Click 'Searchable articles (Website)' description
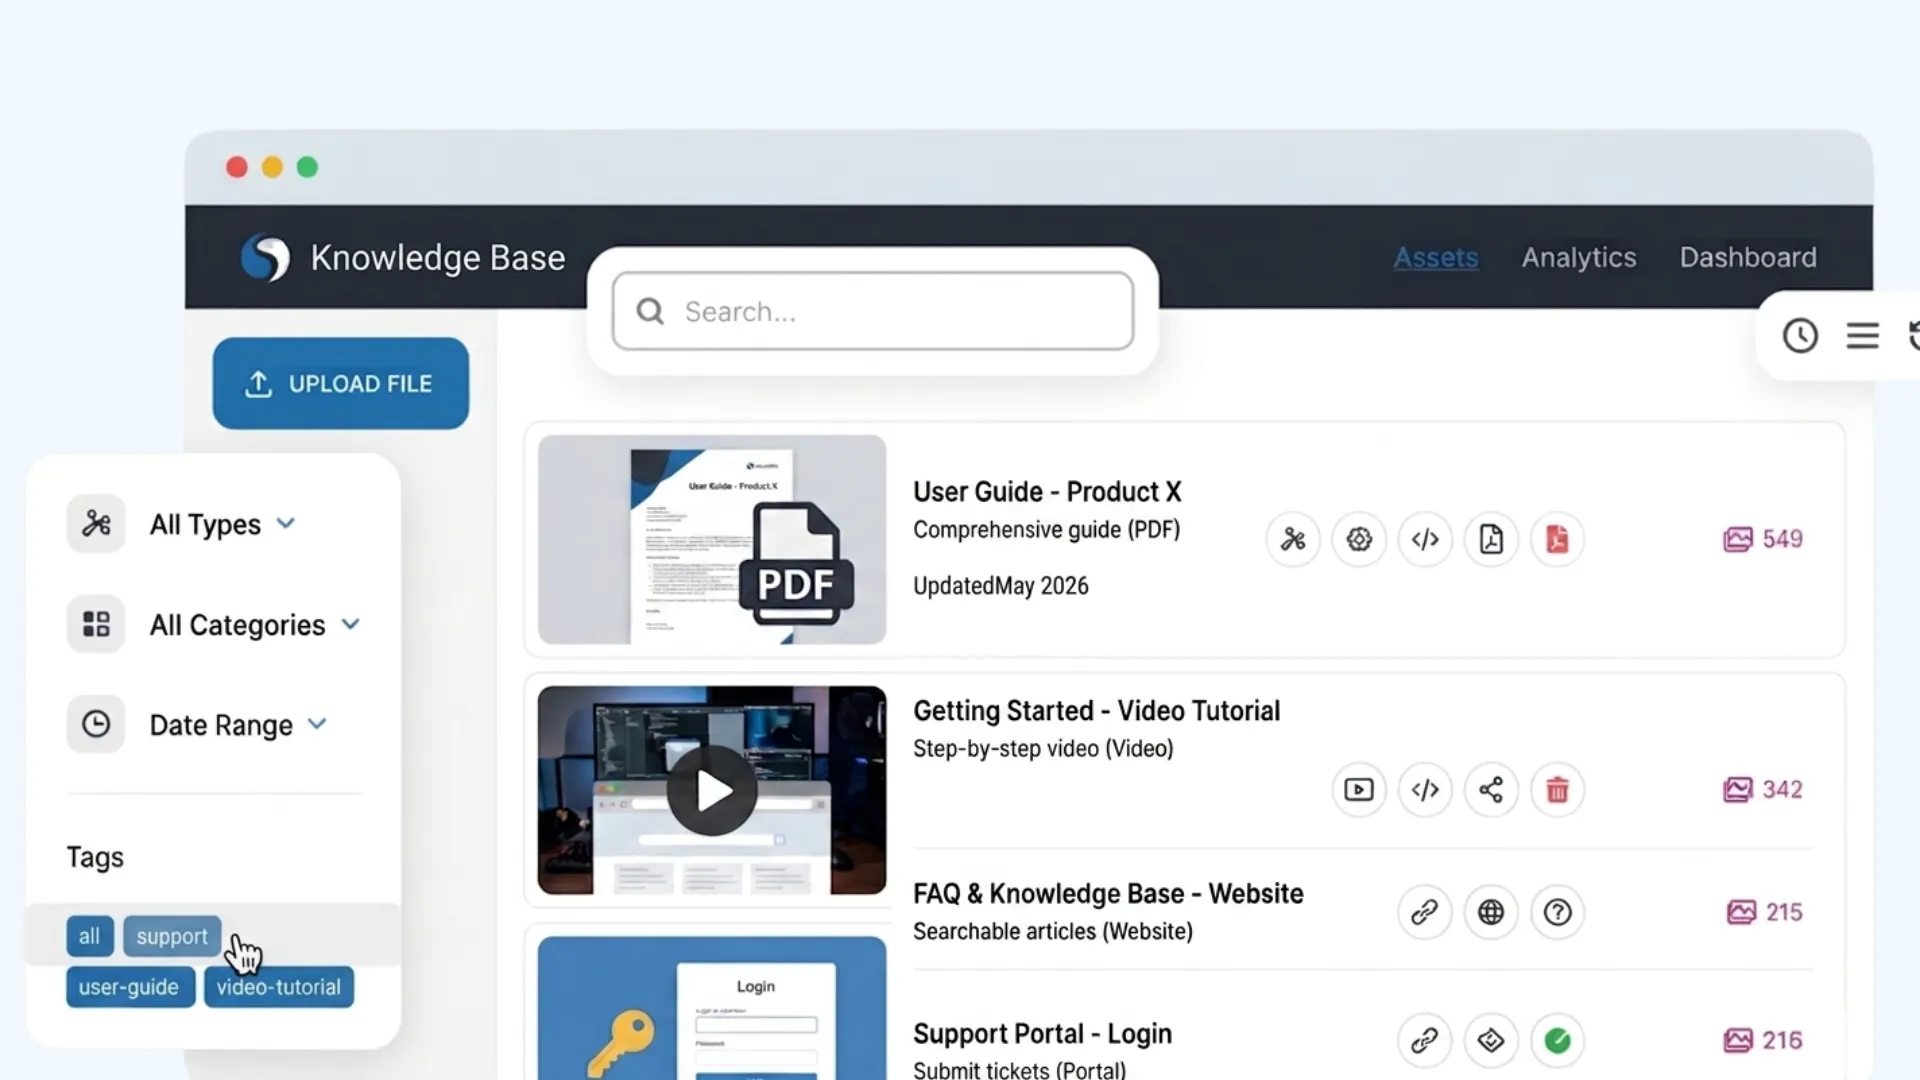This screenshot has width=1920, height=1080. (1053, 932)
